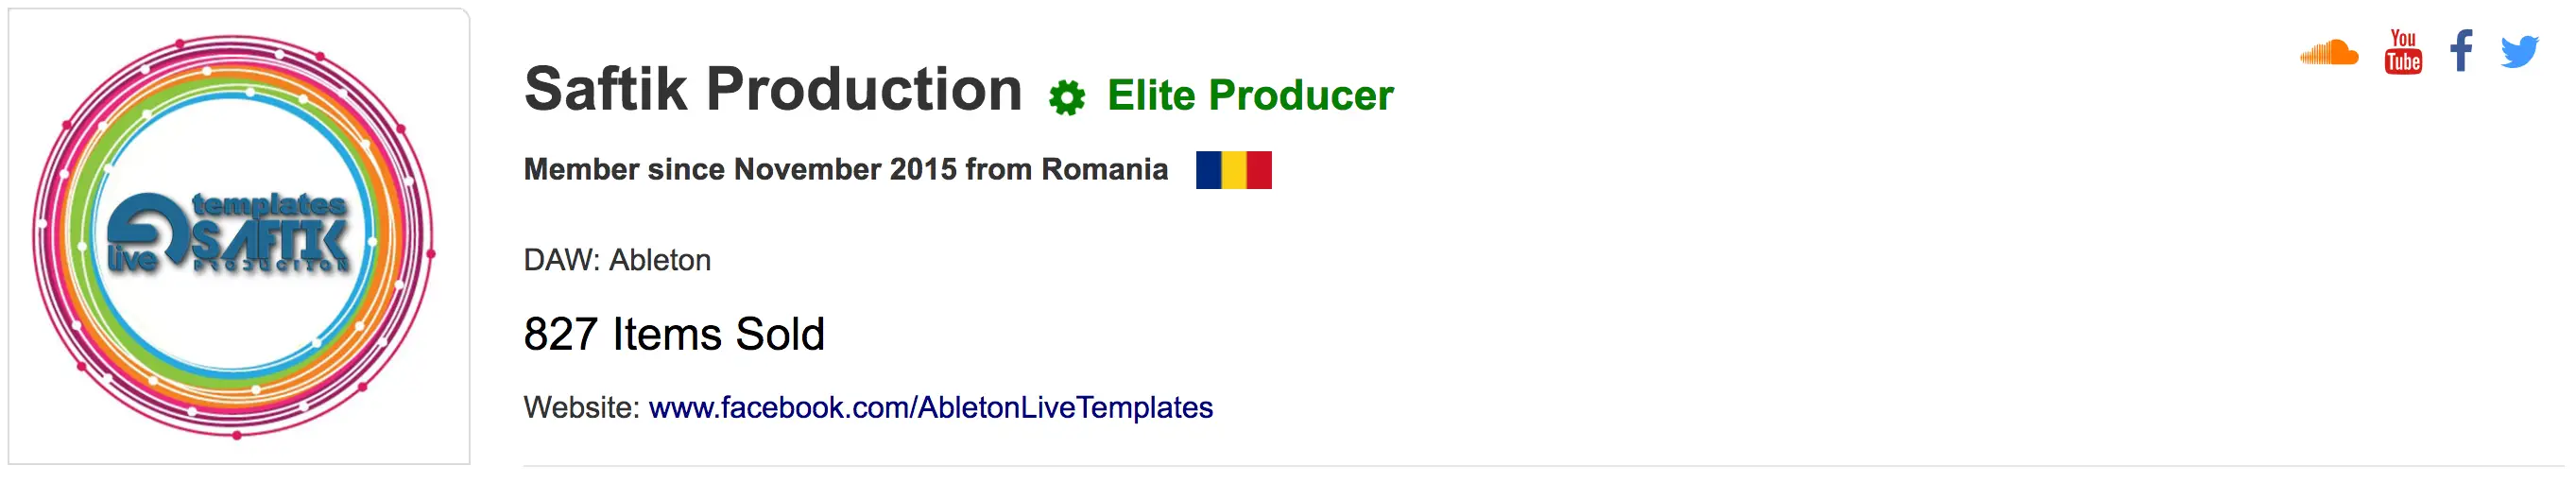The height and width of the screenshot is (483, 2576).
Task: Click the 827 Items Sold count
Action: click(x=673, y=334)
